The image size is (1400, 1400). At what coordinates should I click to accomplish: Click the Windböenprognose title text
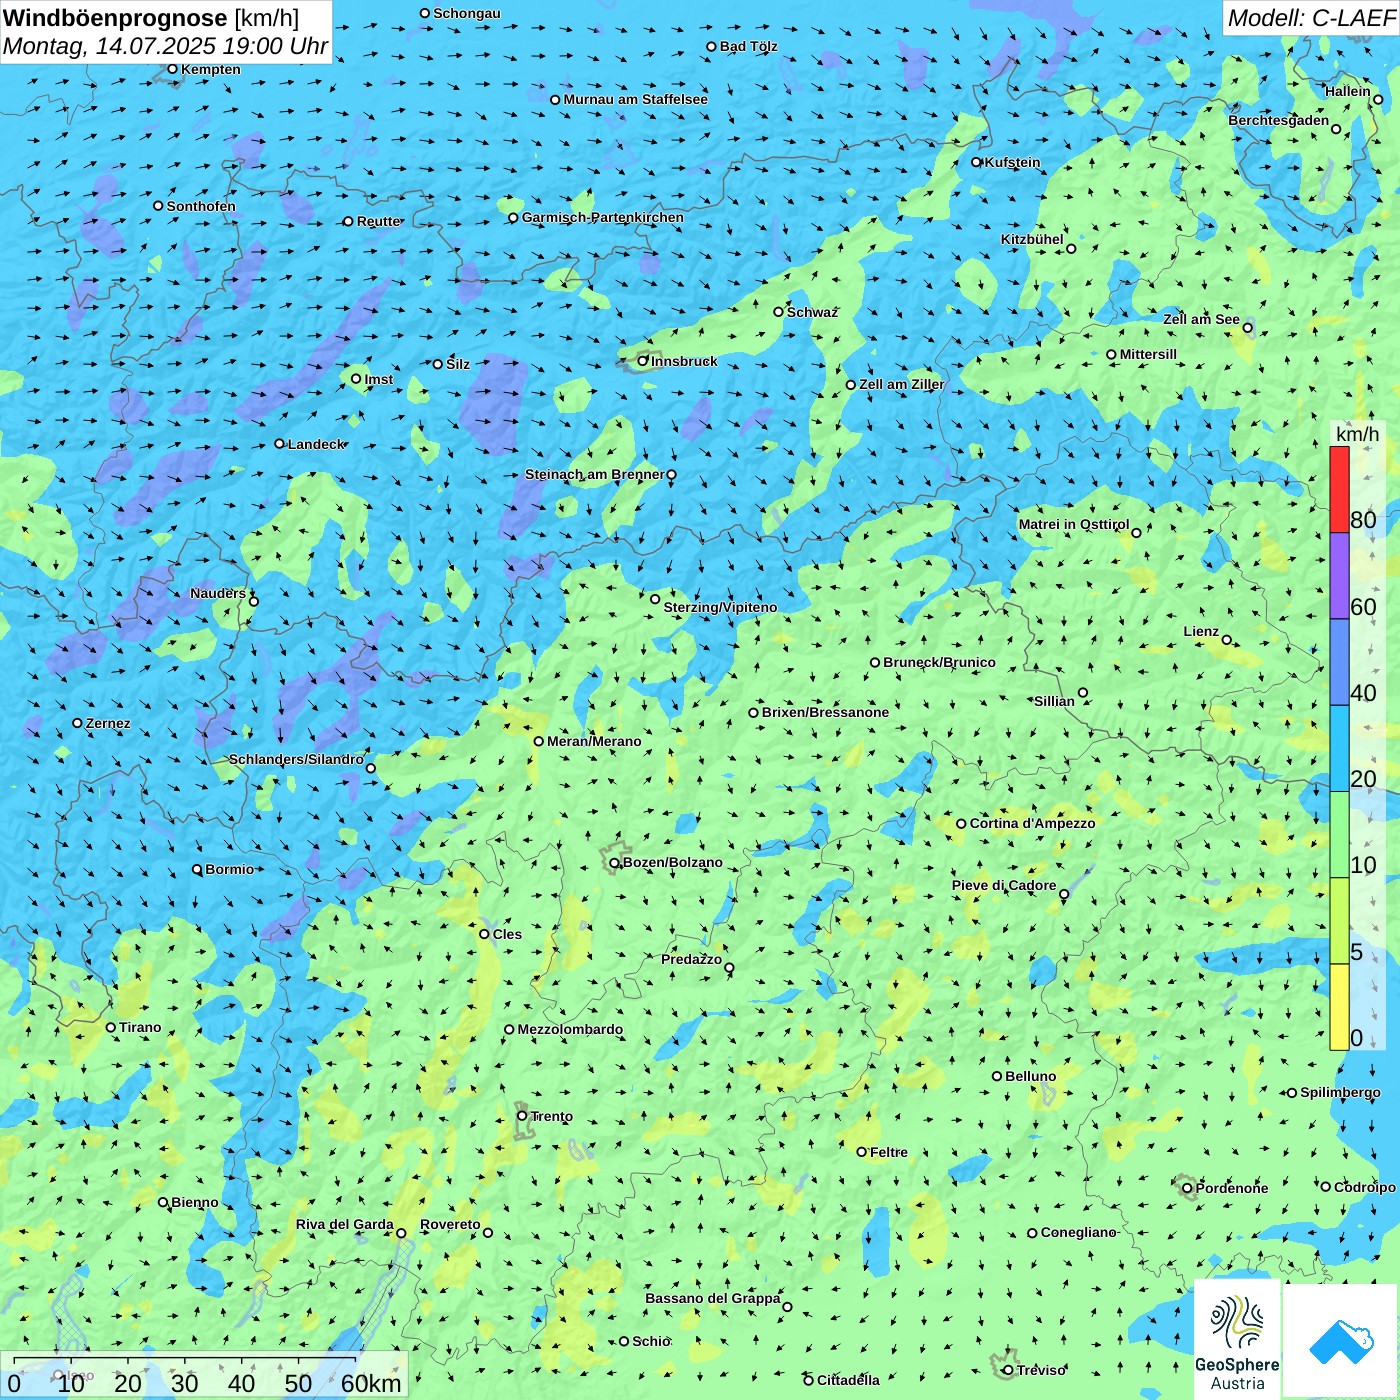click(x=115, y=18)
